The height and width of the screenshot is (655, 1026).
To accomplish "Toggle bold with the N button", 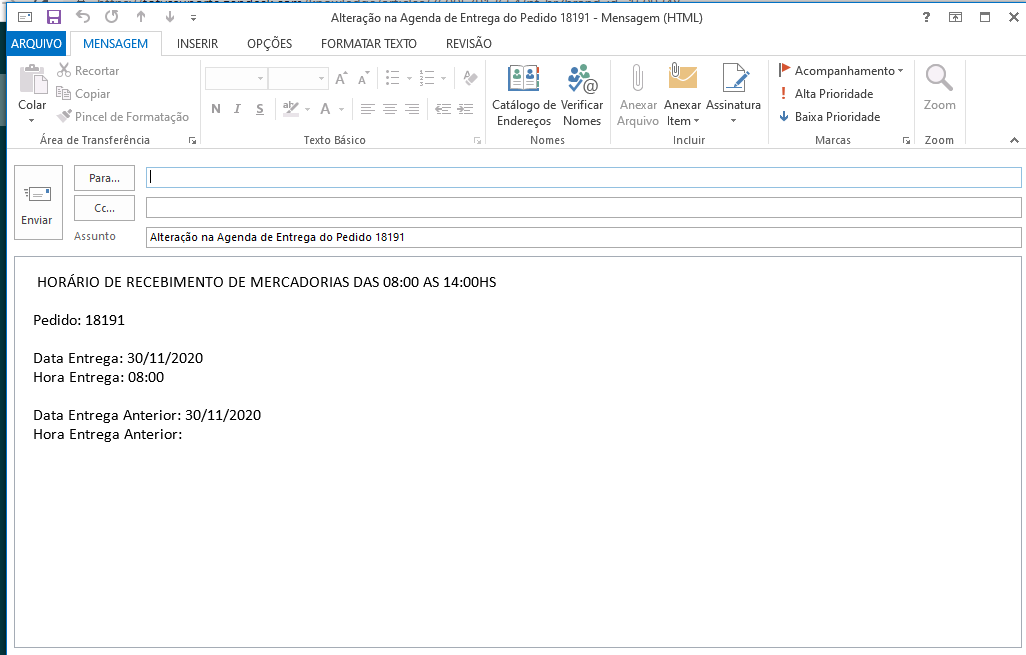I will [216, 109].
